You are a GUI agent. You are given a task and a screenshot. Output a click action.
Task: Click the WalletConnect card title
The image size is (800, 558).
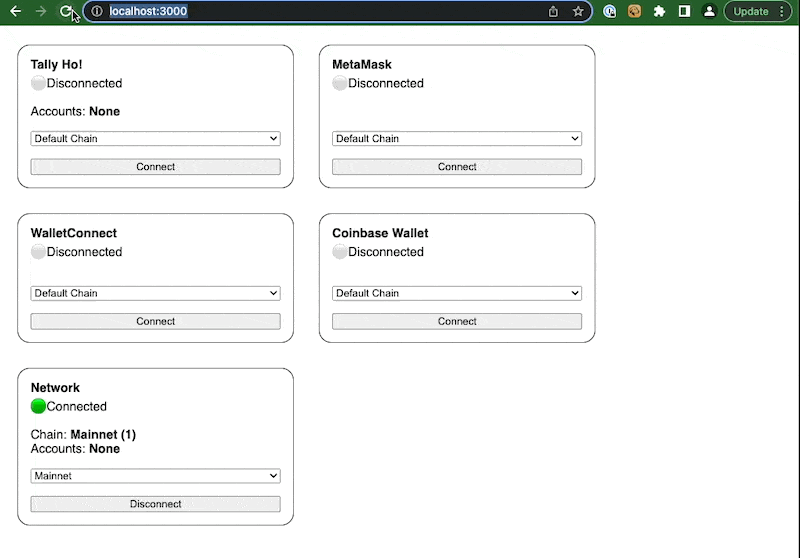click(73, 233)
